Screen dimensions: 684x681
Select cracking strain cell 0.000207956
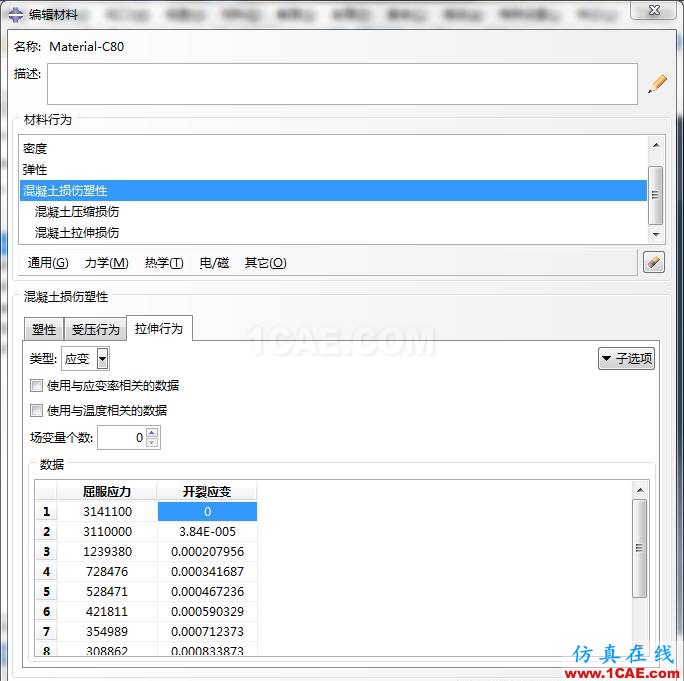207,551
